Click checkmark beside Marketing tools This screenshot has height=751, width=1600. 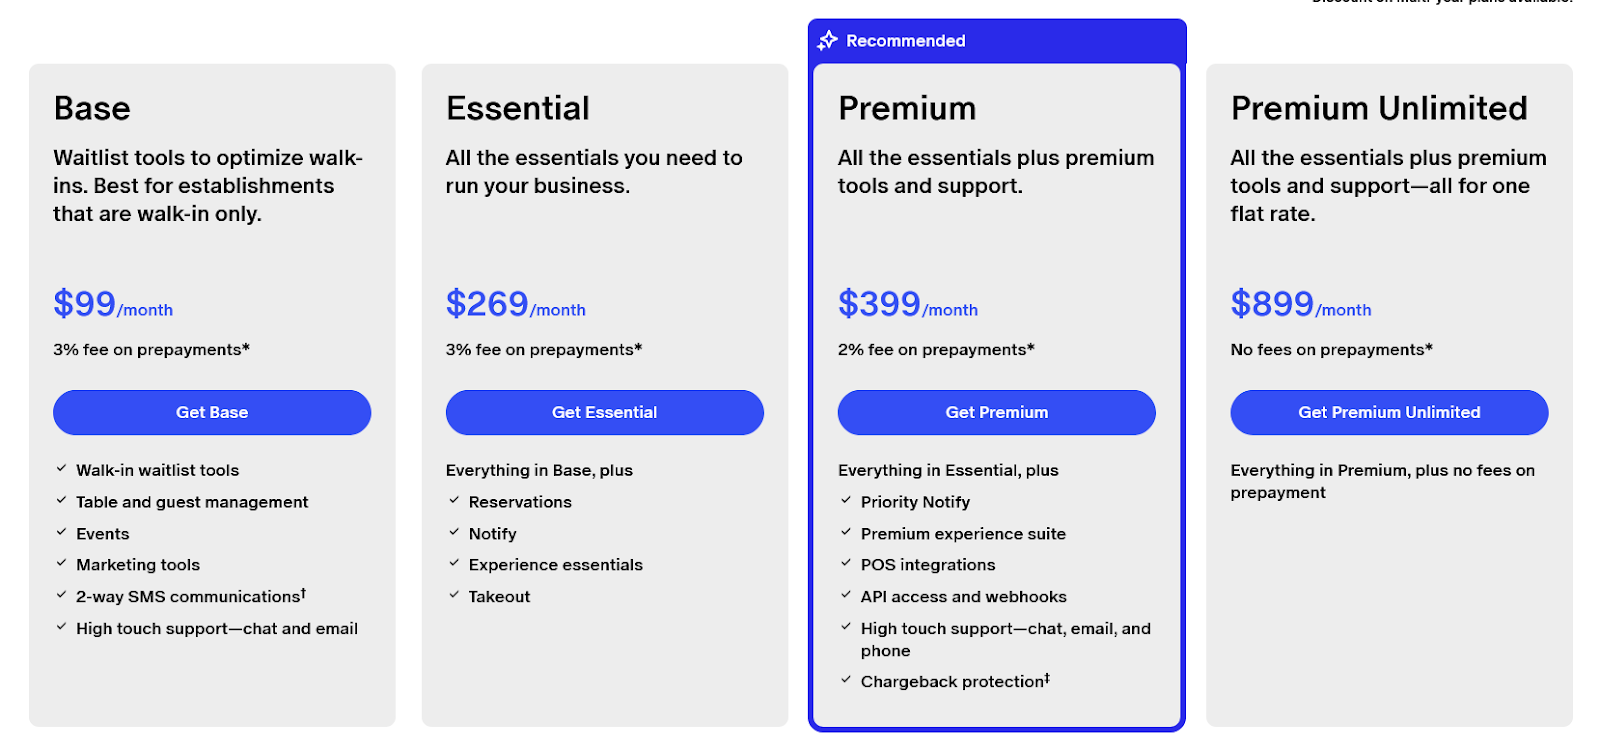pyautogui.click(x=61, y=564)
